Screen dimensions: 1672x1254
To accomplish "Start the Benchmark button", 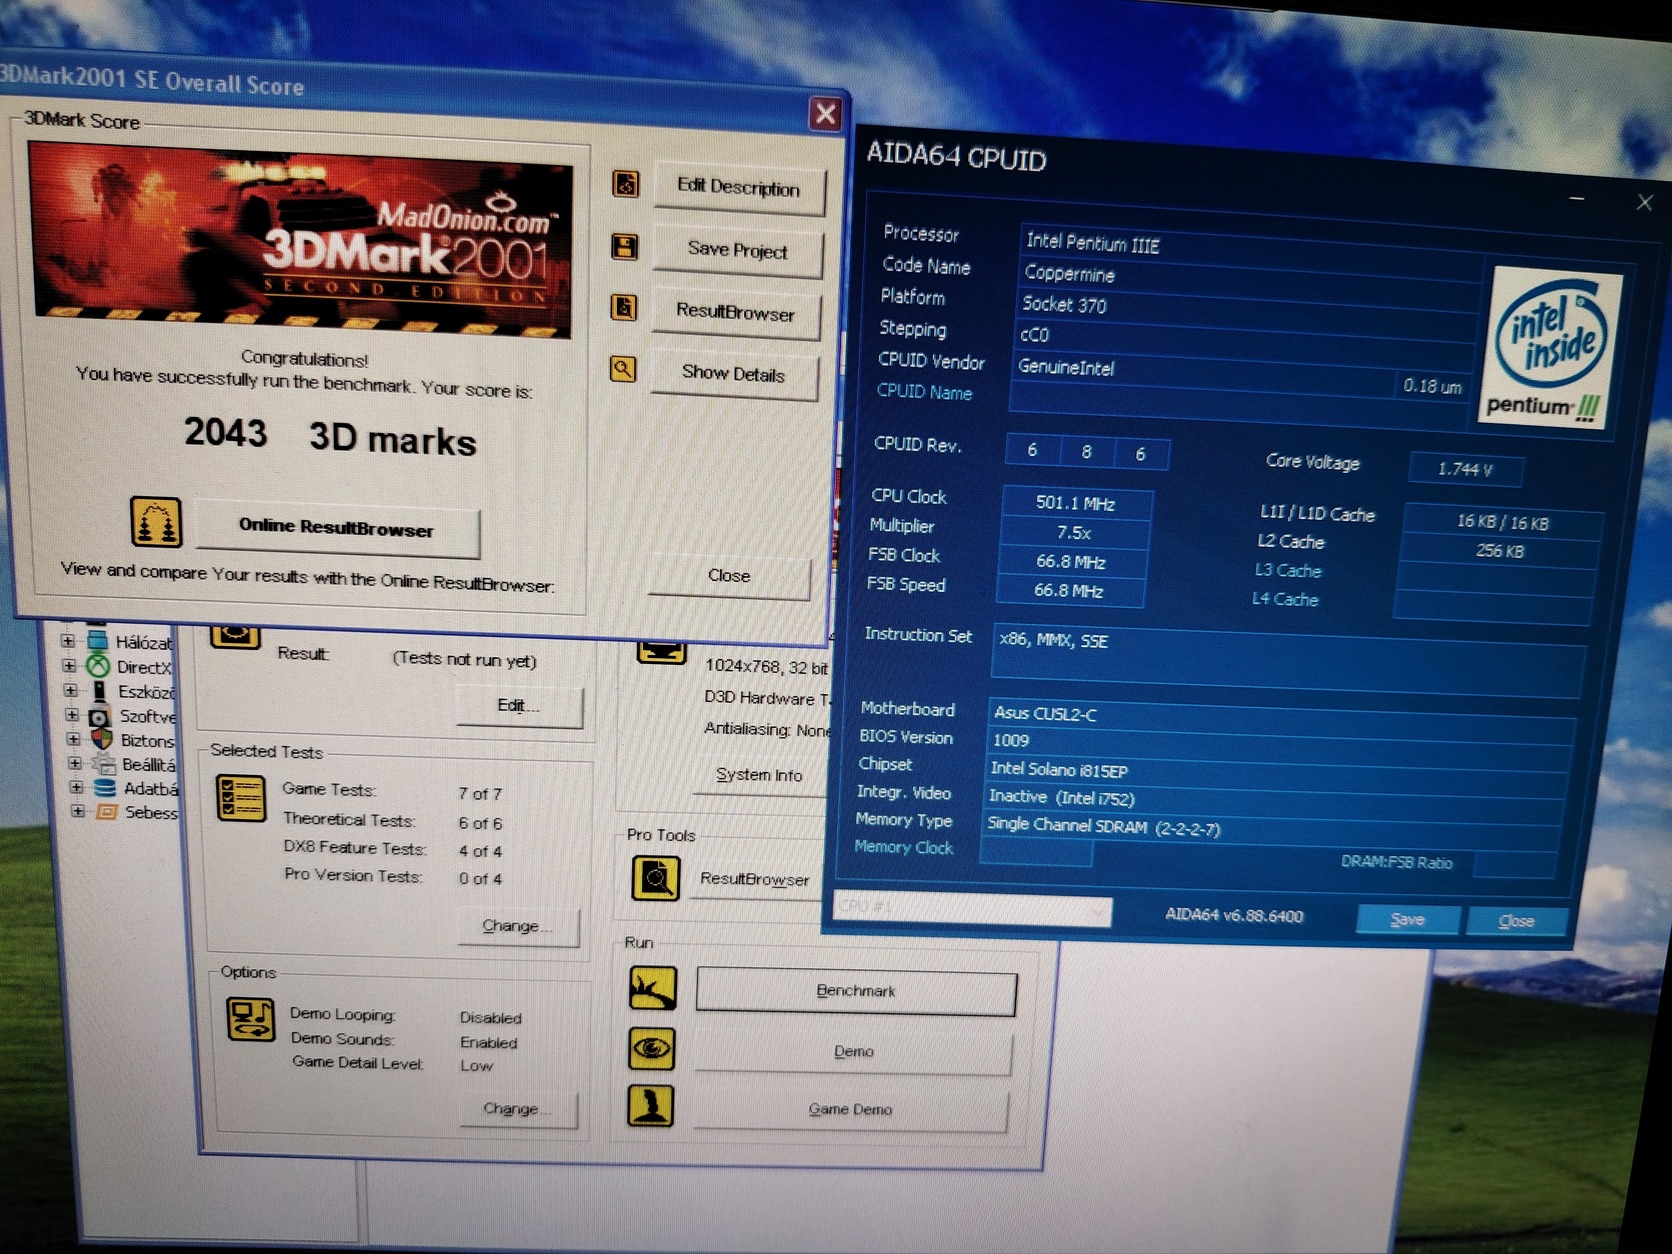I will (856, 991).
